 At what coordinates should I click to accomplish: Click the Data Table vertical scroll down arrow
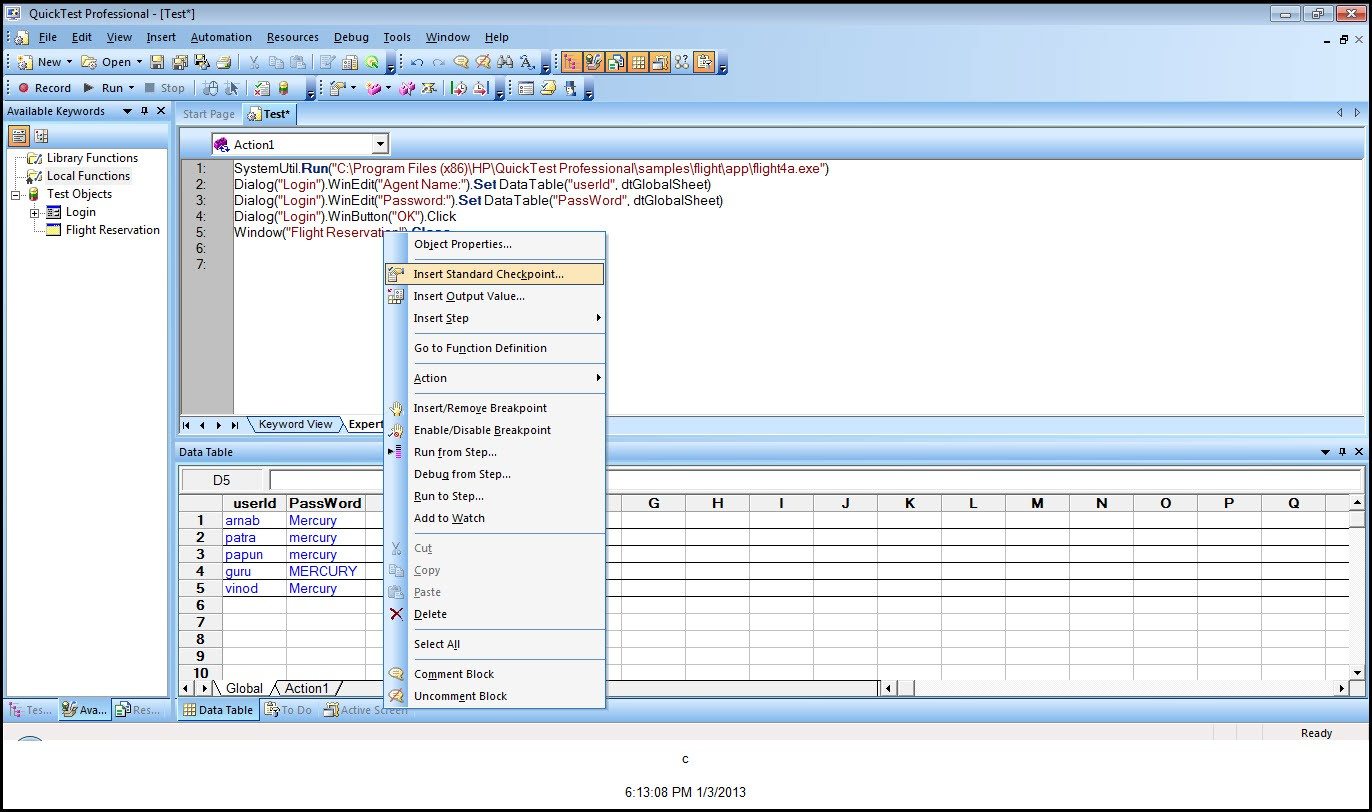pos(1357,672)
